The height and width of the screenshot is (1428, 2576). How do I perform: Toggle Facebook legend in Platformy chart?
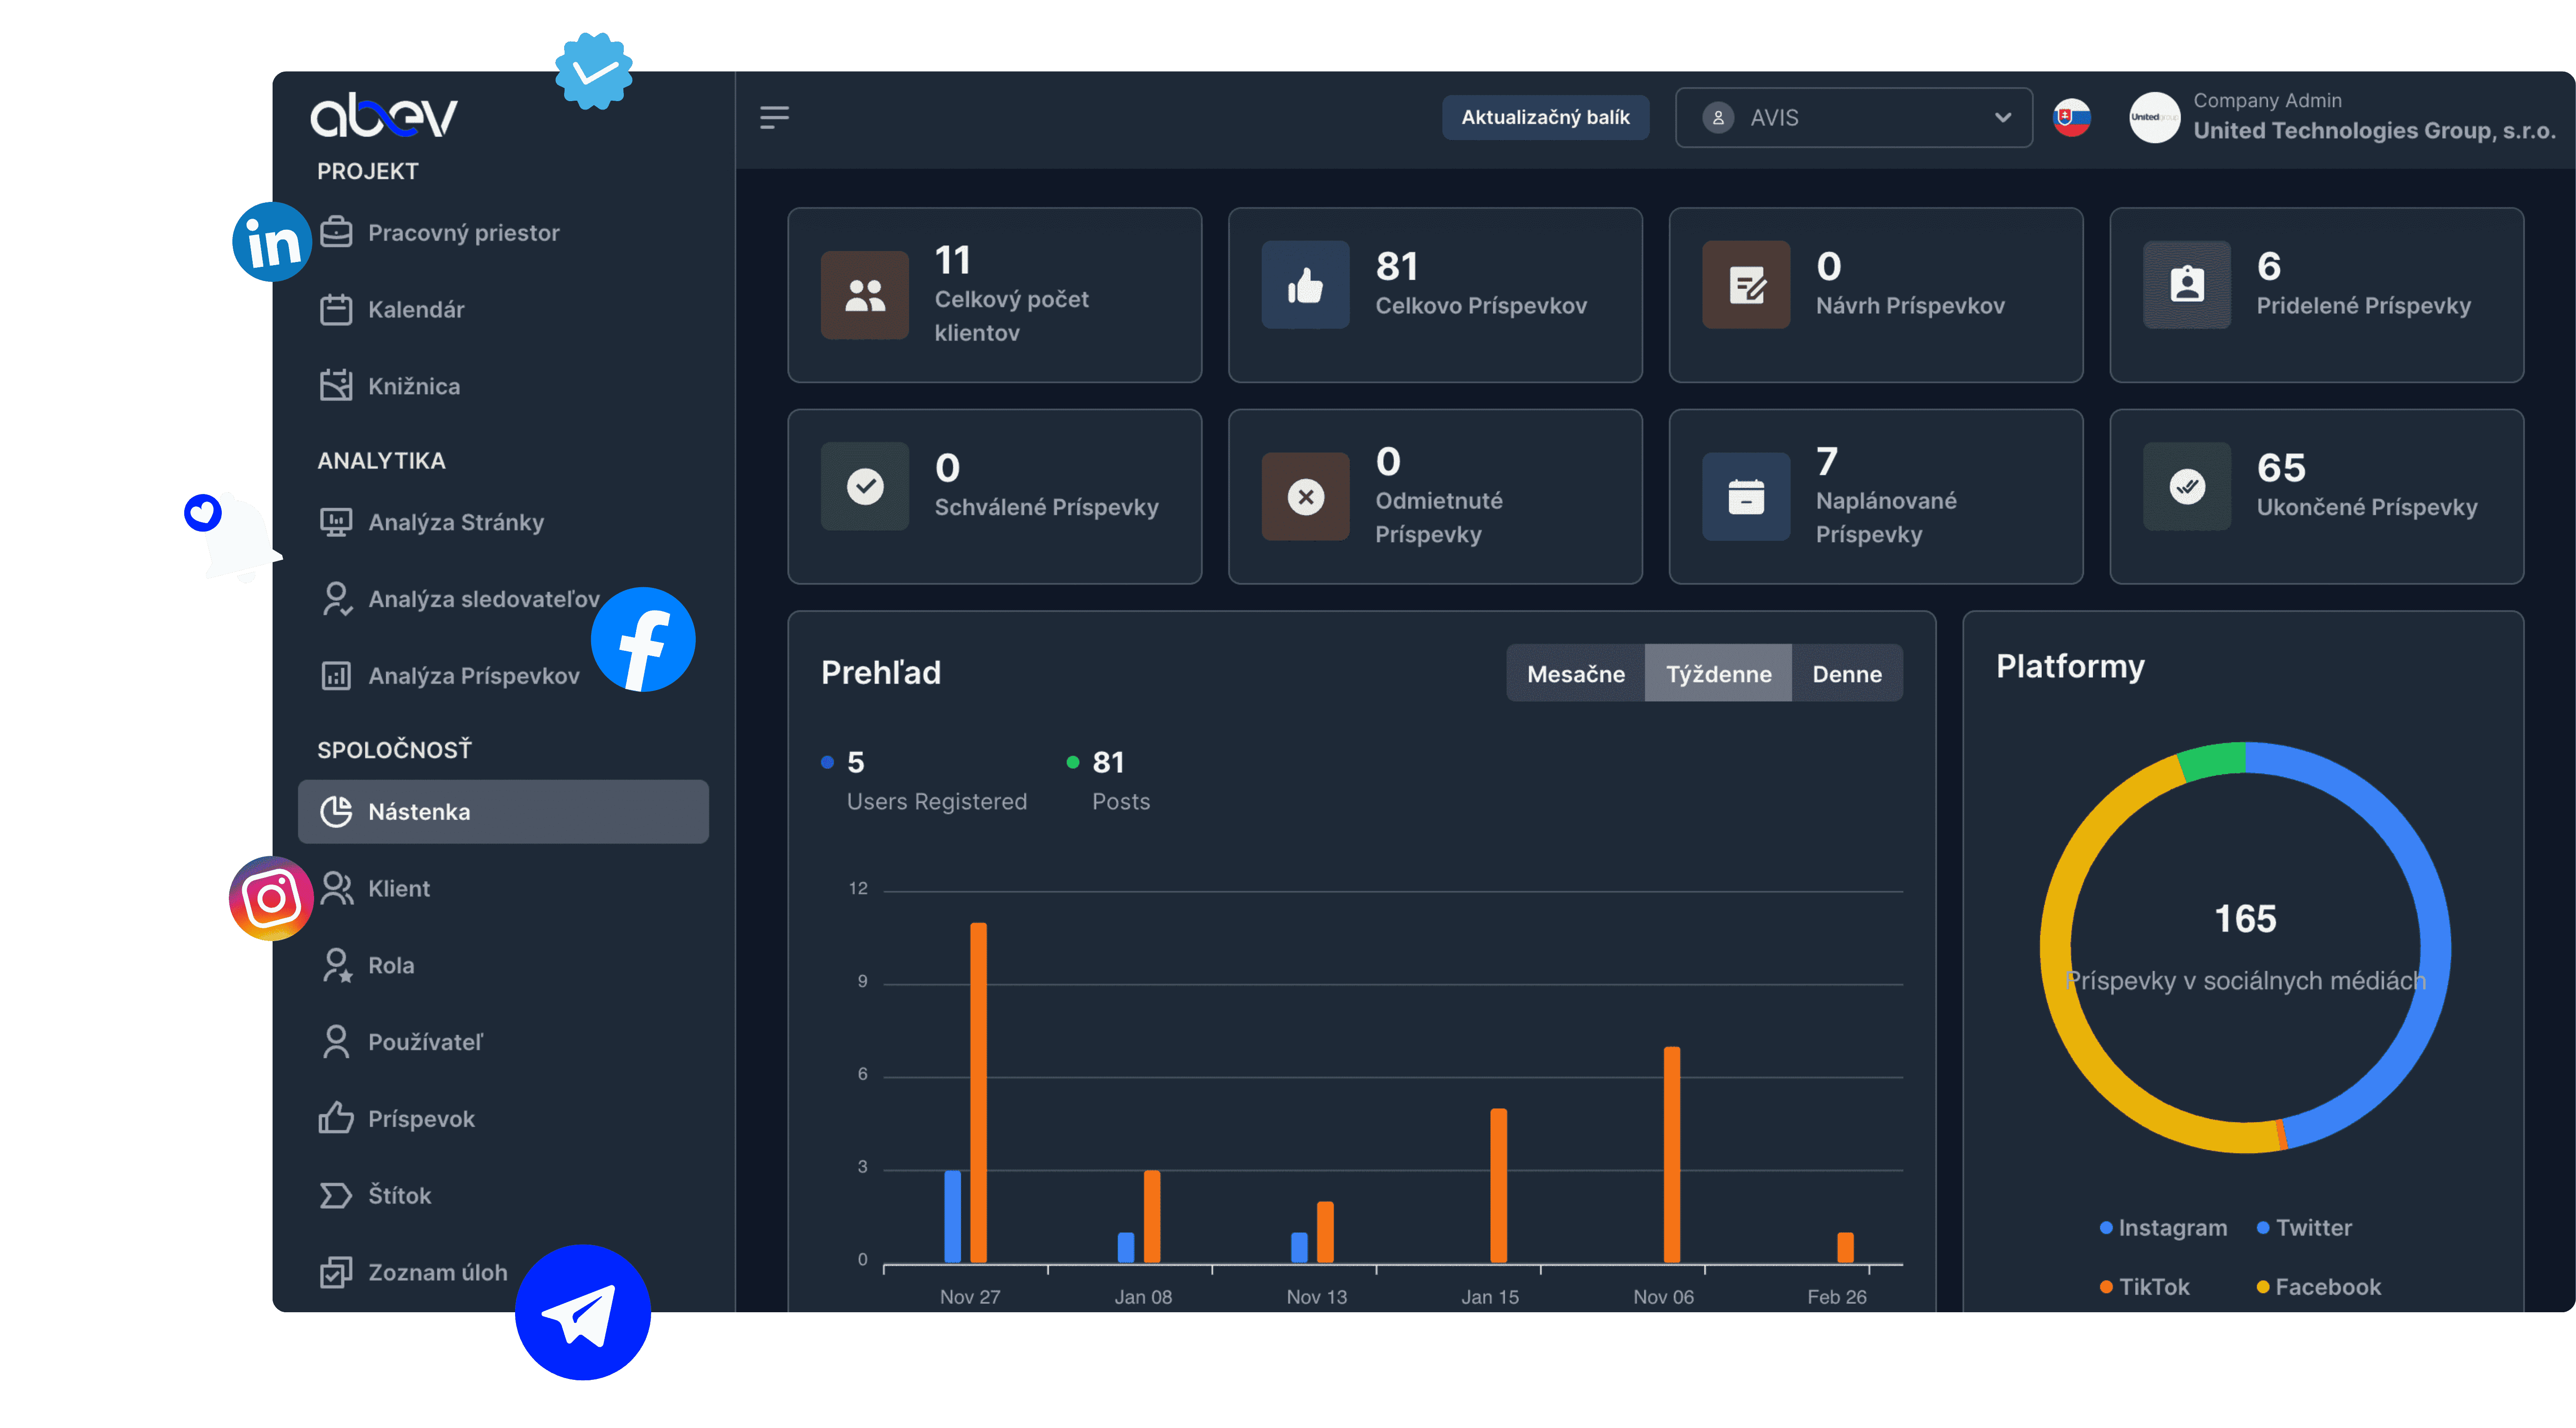click(x=2318, y=1287)
